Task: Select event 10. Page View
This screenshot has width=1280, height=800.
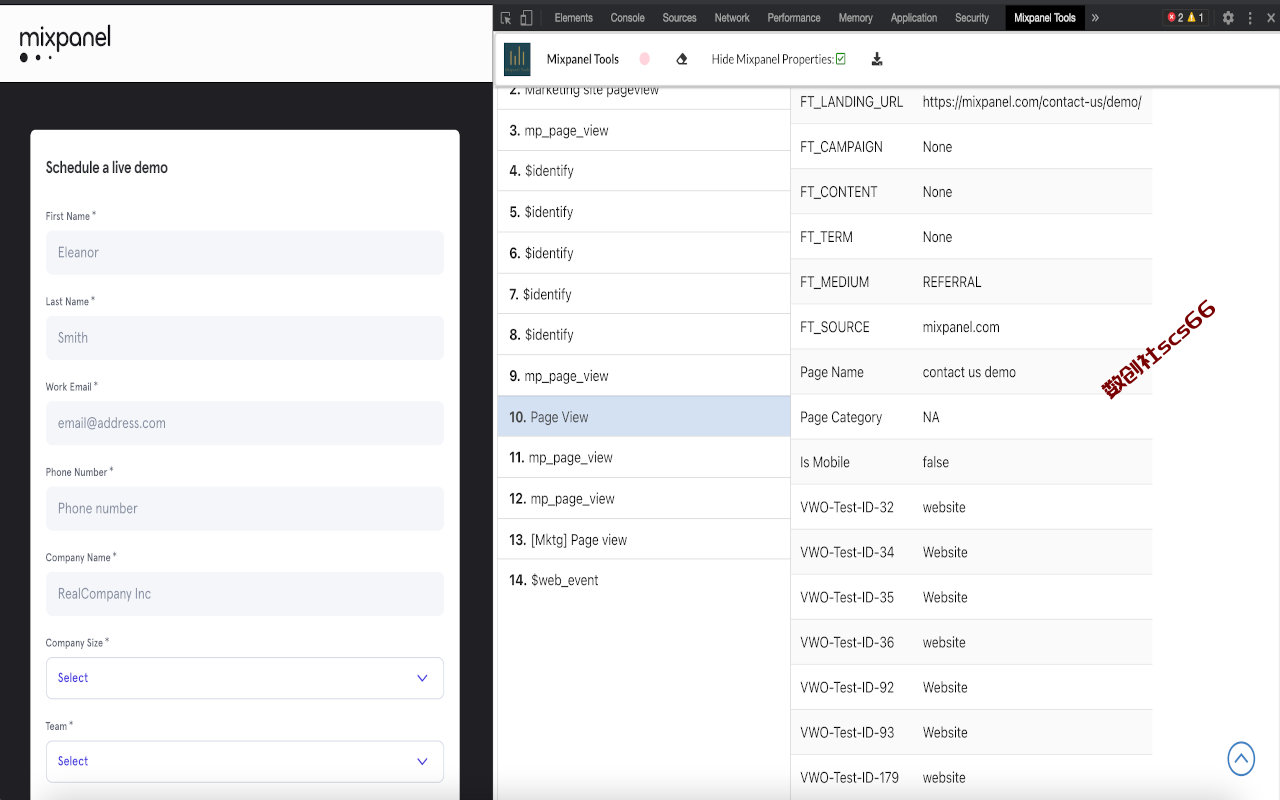Action: 644,417
